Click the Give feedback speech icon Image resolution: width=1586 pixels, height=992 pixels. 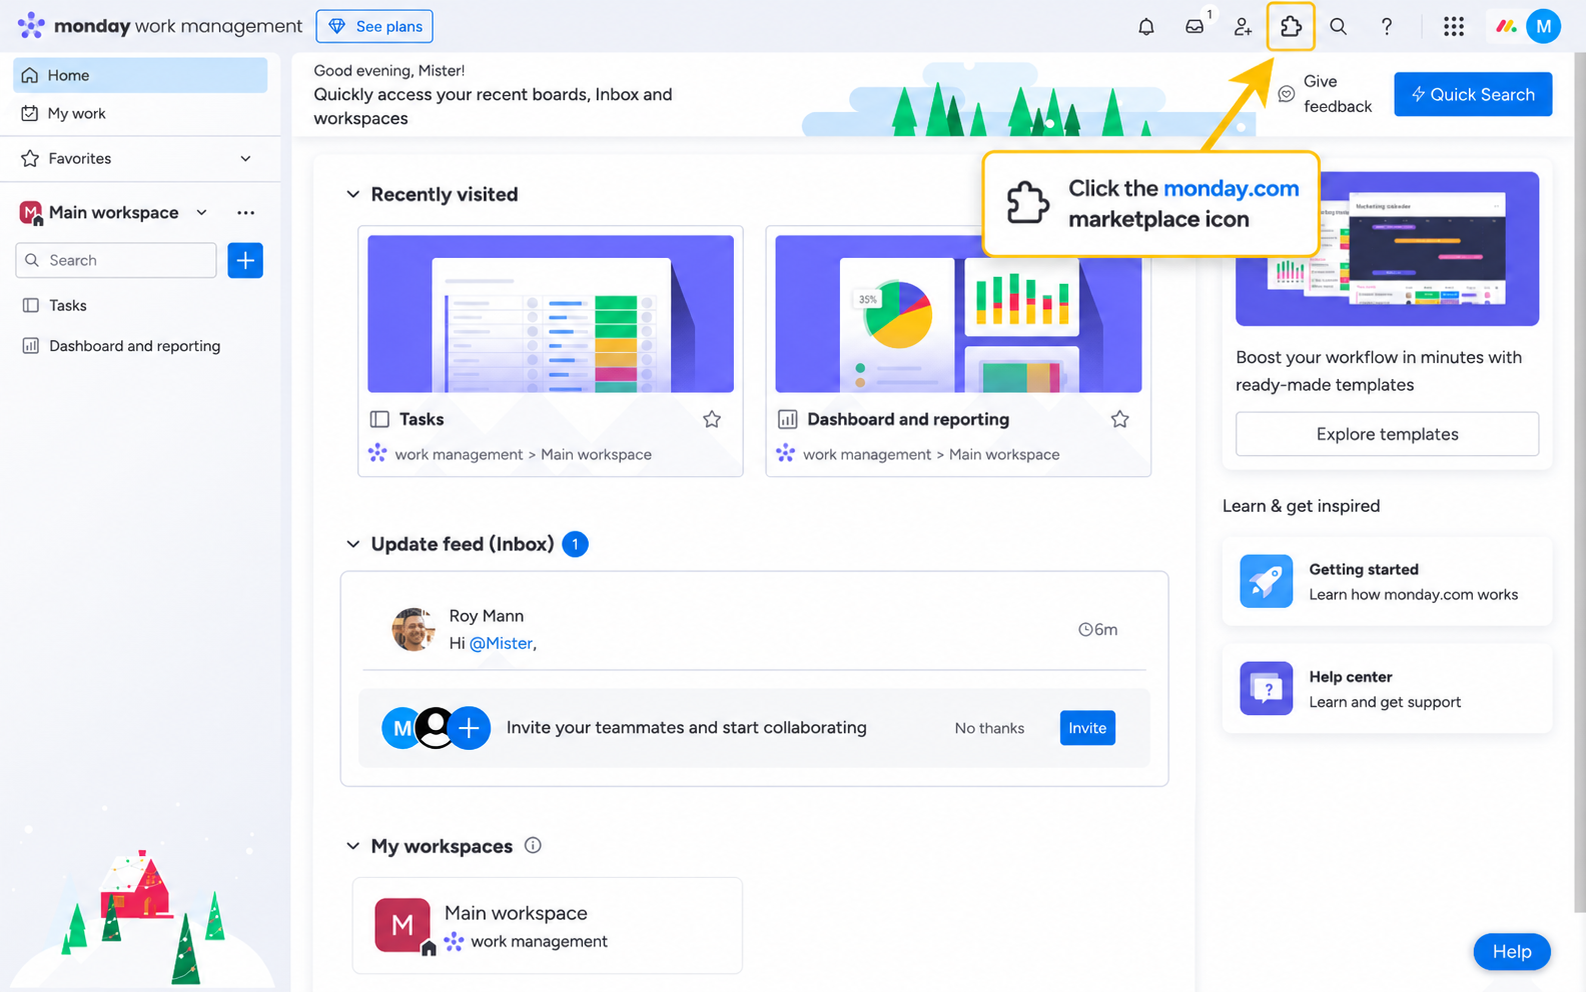(1287, 94)
